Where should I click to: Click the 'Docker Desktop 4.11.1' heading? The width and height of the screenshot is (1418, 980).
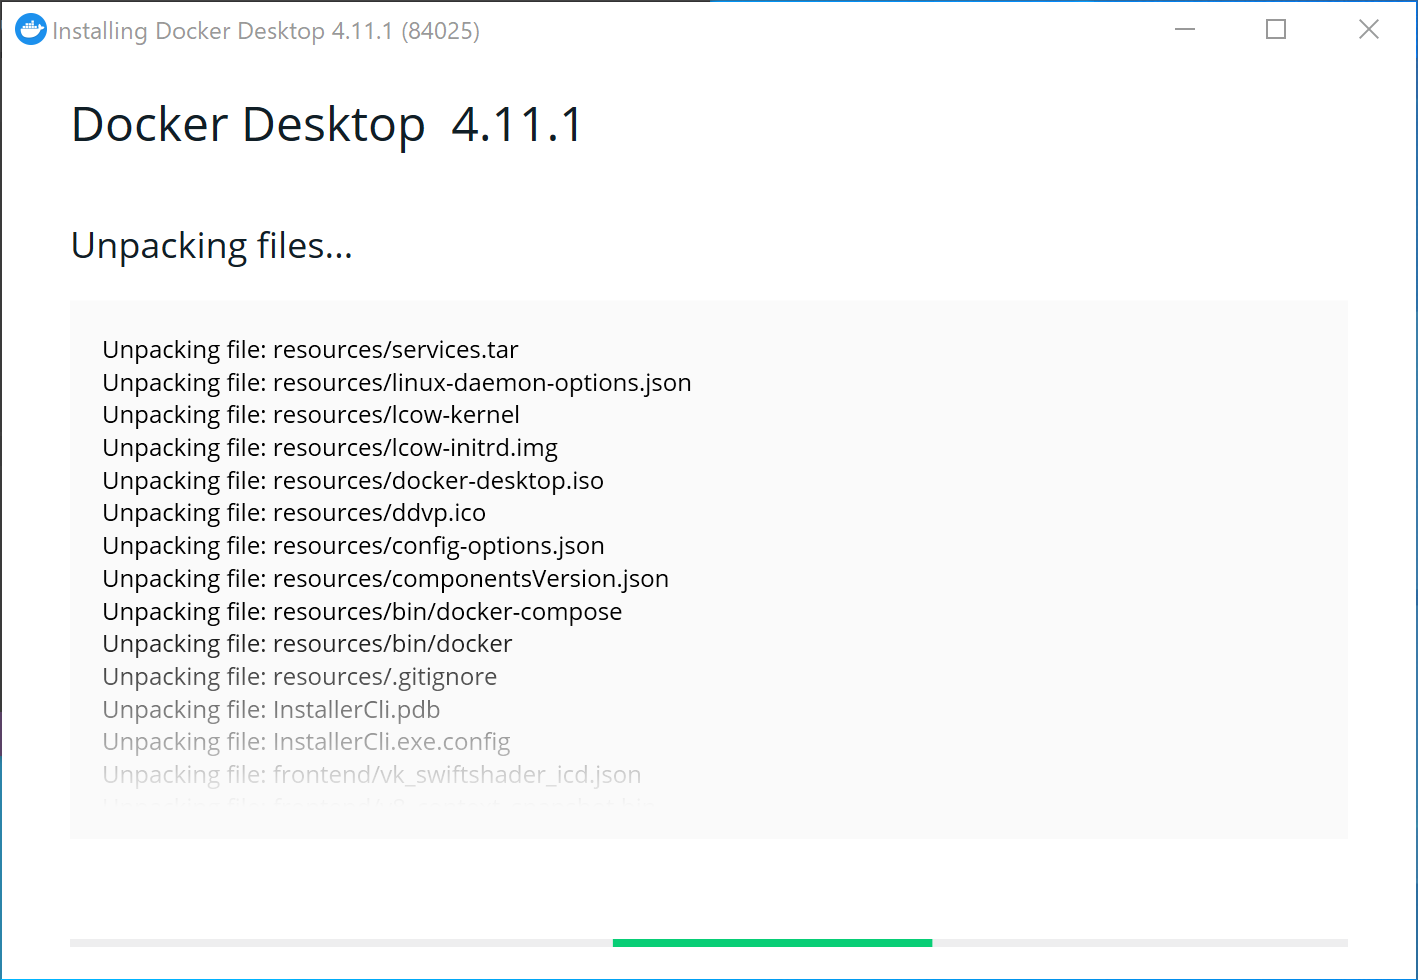click(x=327, y=125)
